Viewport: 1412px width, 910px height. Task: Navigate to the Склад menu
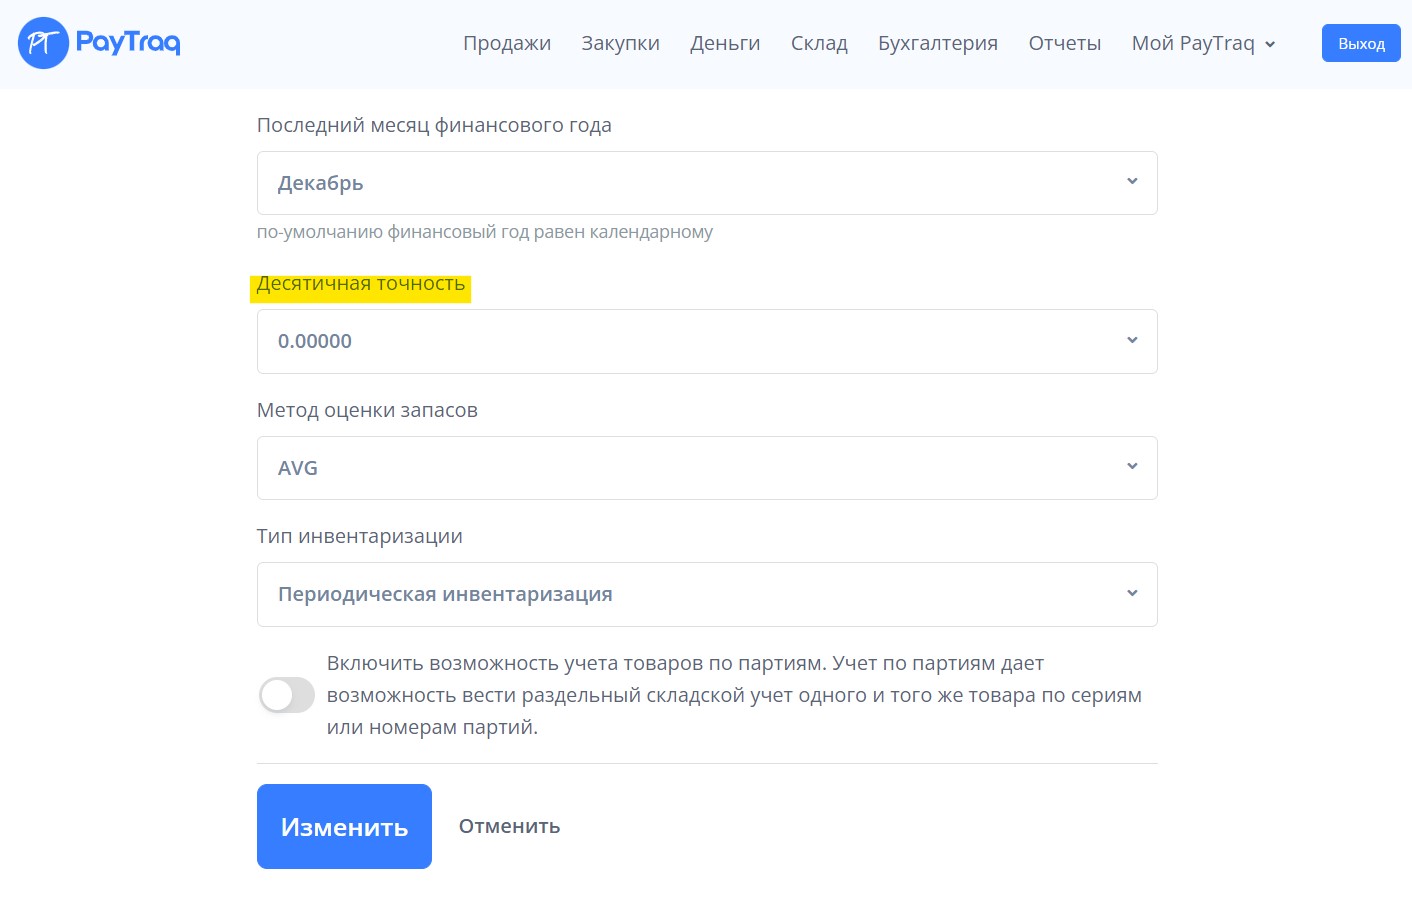click(x=819, y=43)
